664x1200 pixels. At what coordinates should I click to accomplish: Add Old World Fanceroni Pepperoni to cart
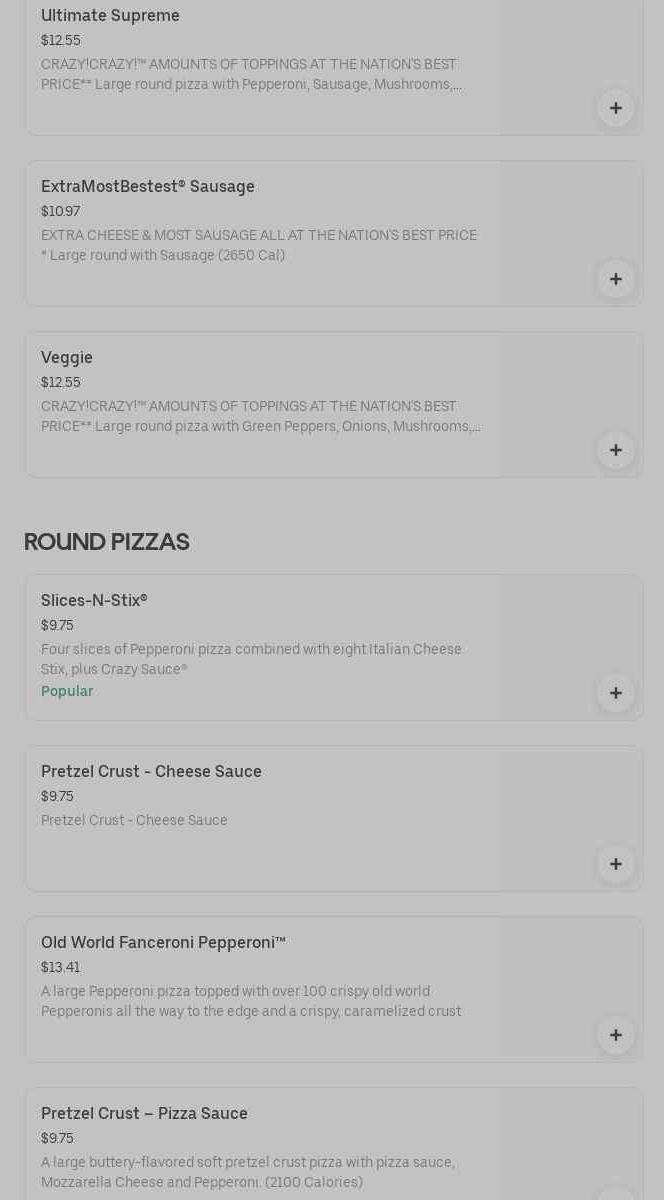pos(615,1035)
